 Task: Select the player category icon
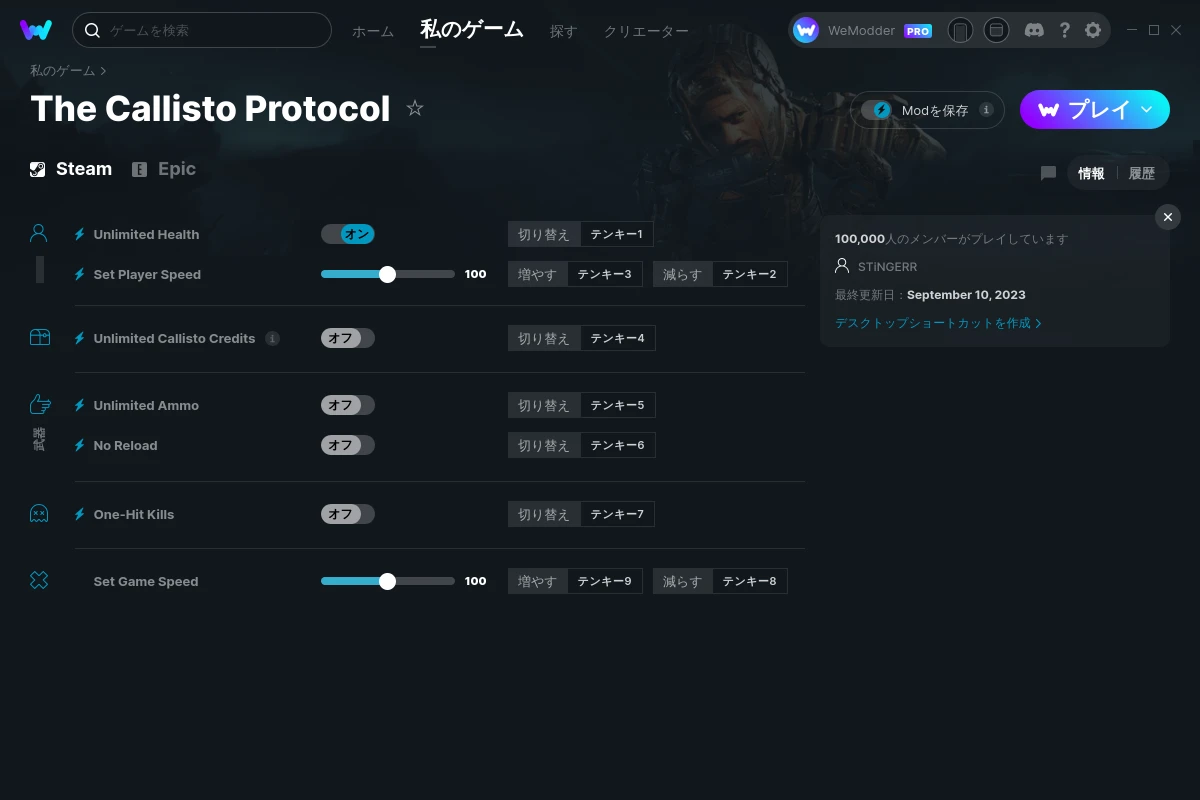[39, 233]
